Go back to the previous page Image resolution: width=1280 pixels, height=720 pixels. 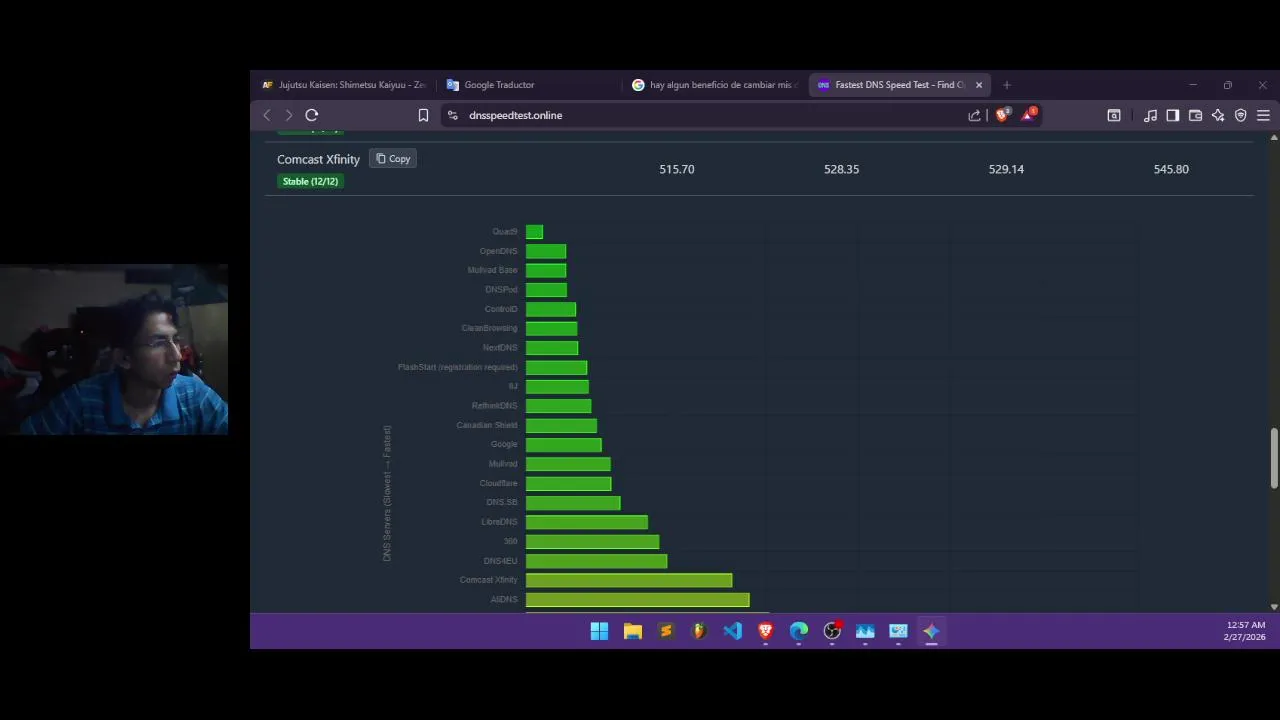pos(267,115)
